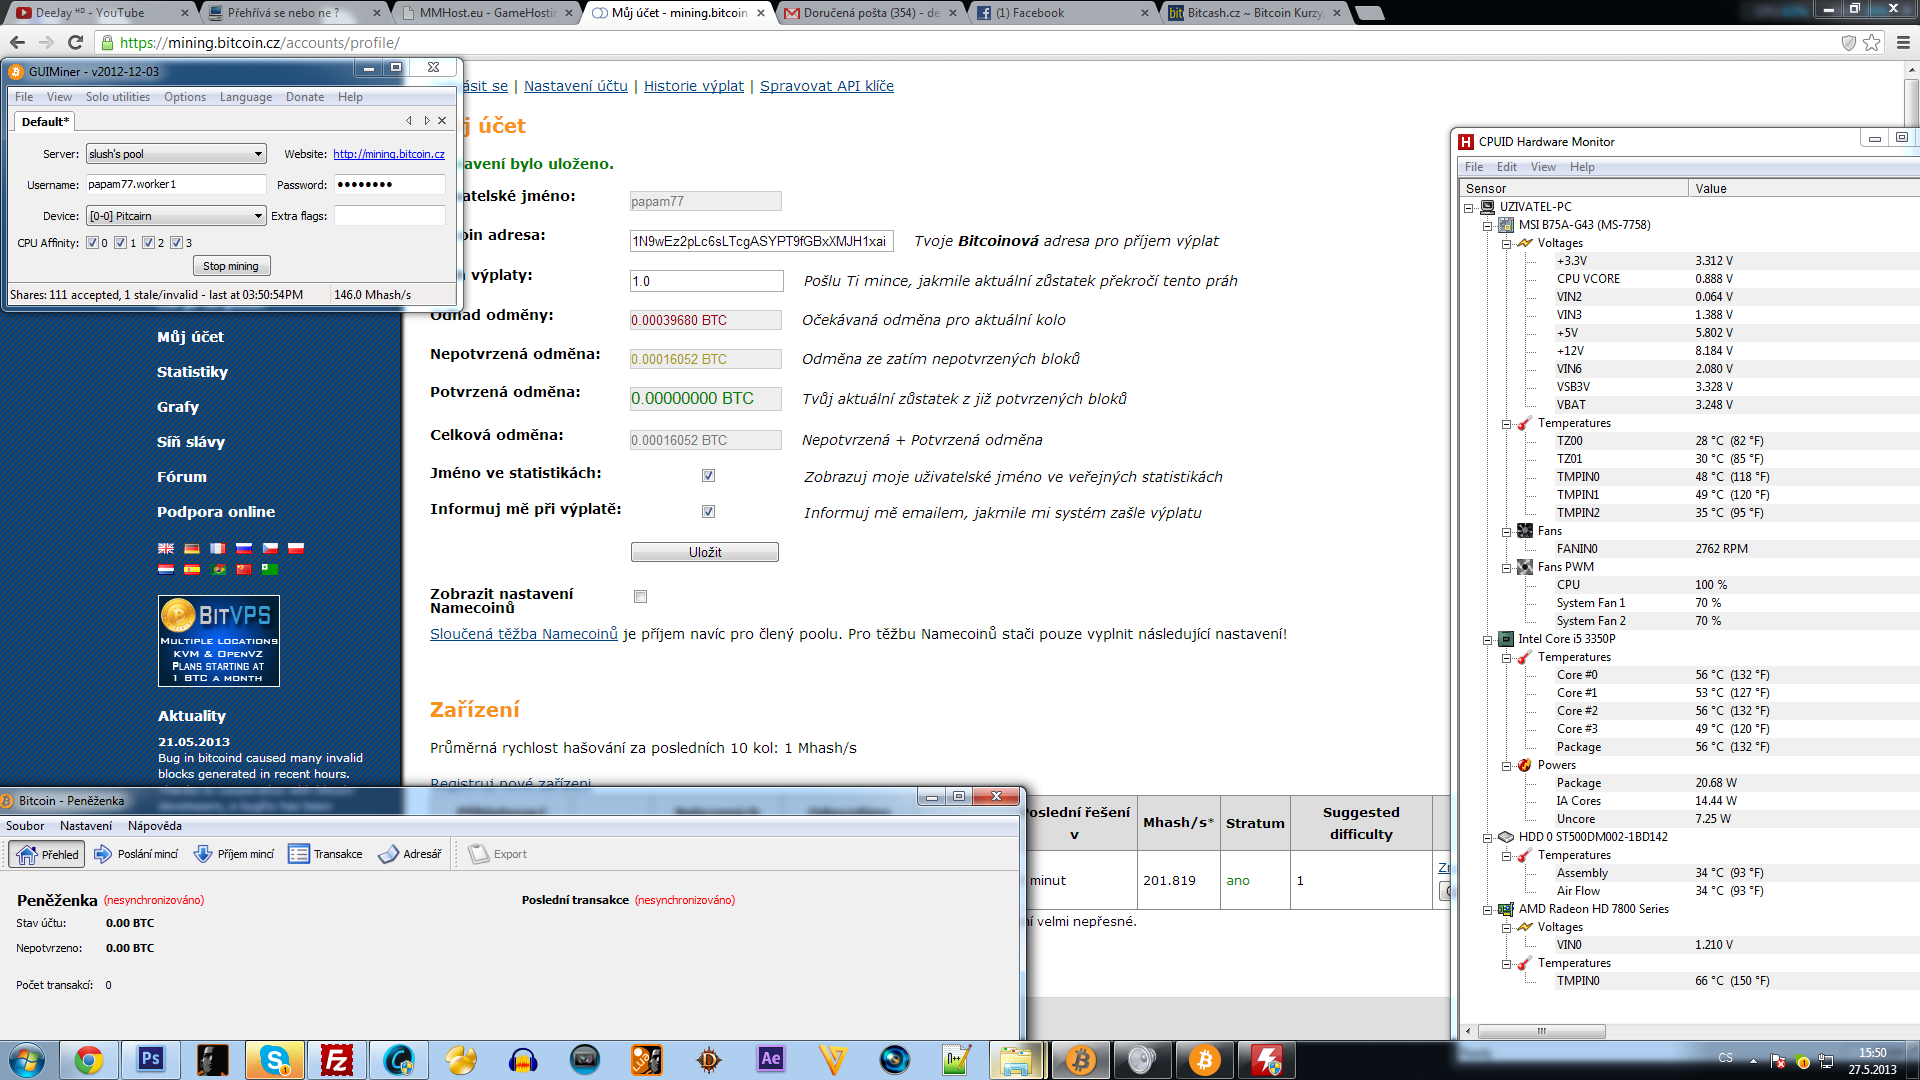Toggle CPU Affinity 1 checkbox

pyautogui.click(x=120, y=243)
